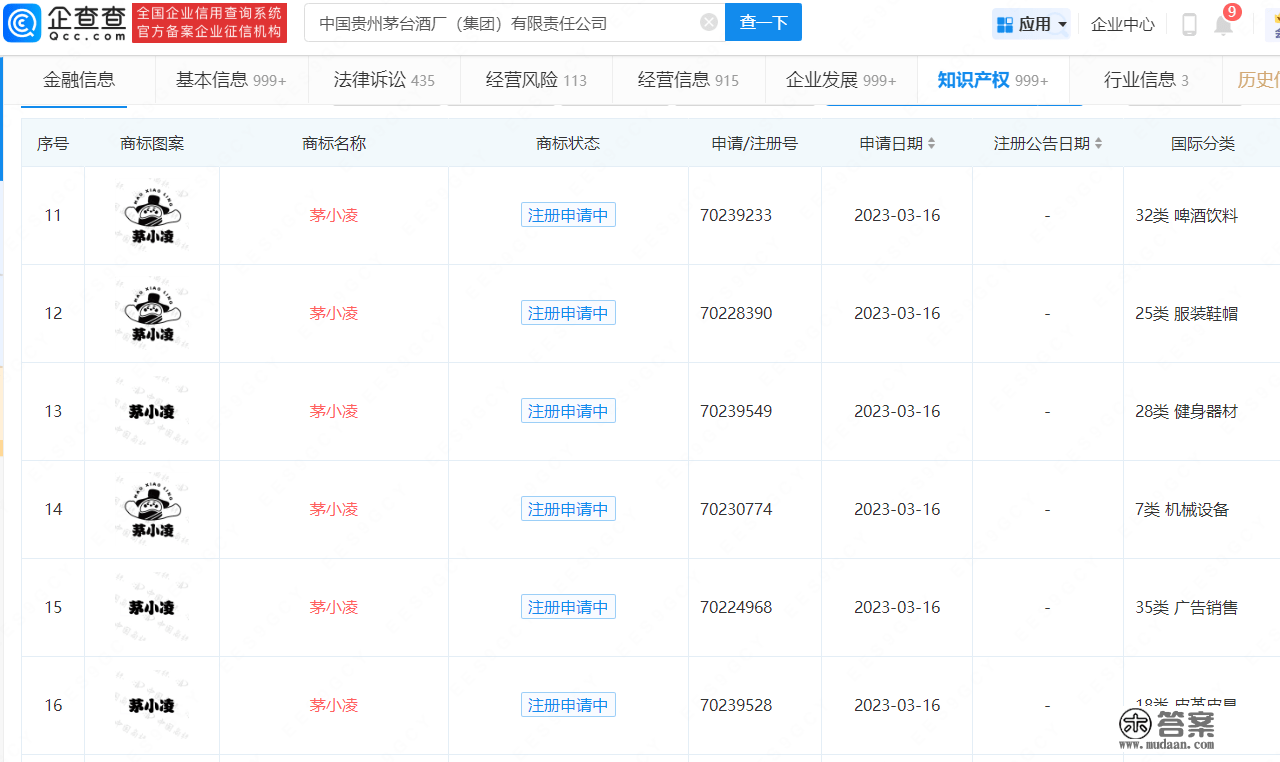Click the 国际分类 column header
1280x762 pixels.
pos(1203,144)
